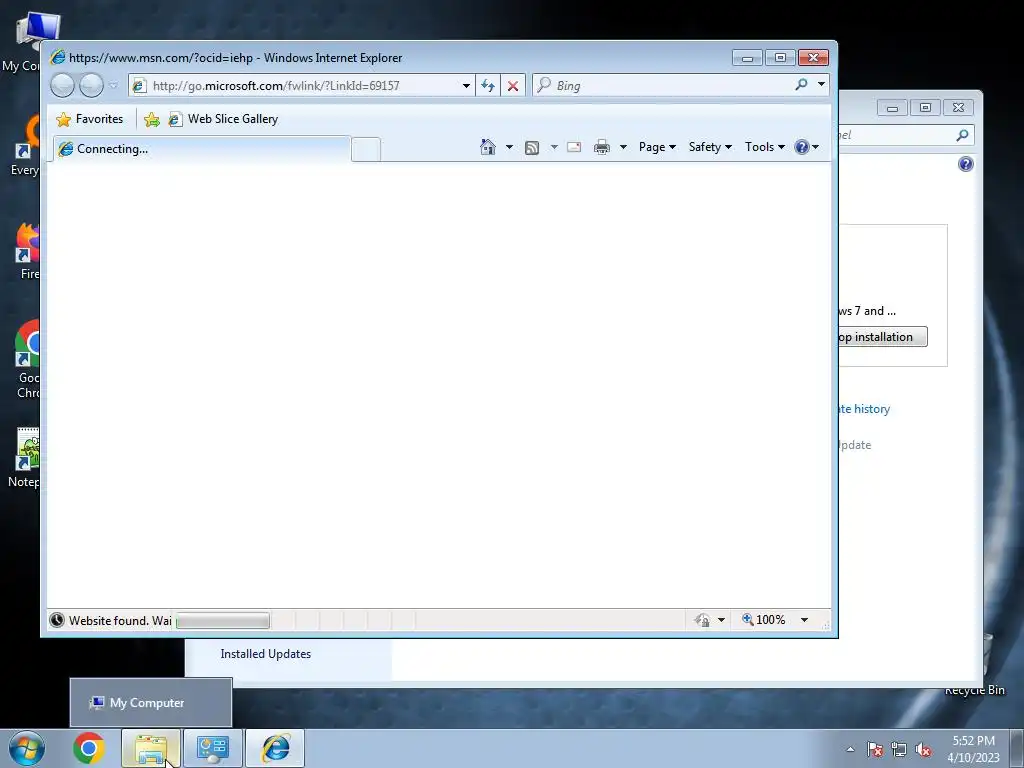Click the page loading progress bar
1024x768 pixels.
click(x=223, y=620)
